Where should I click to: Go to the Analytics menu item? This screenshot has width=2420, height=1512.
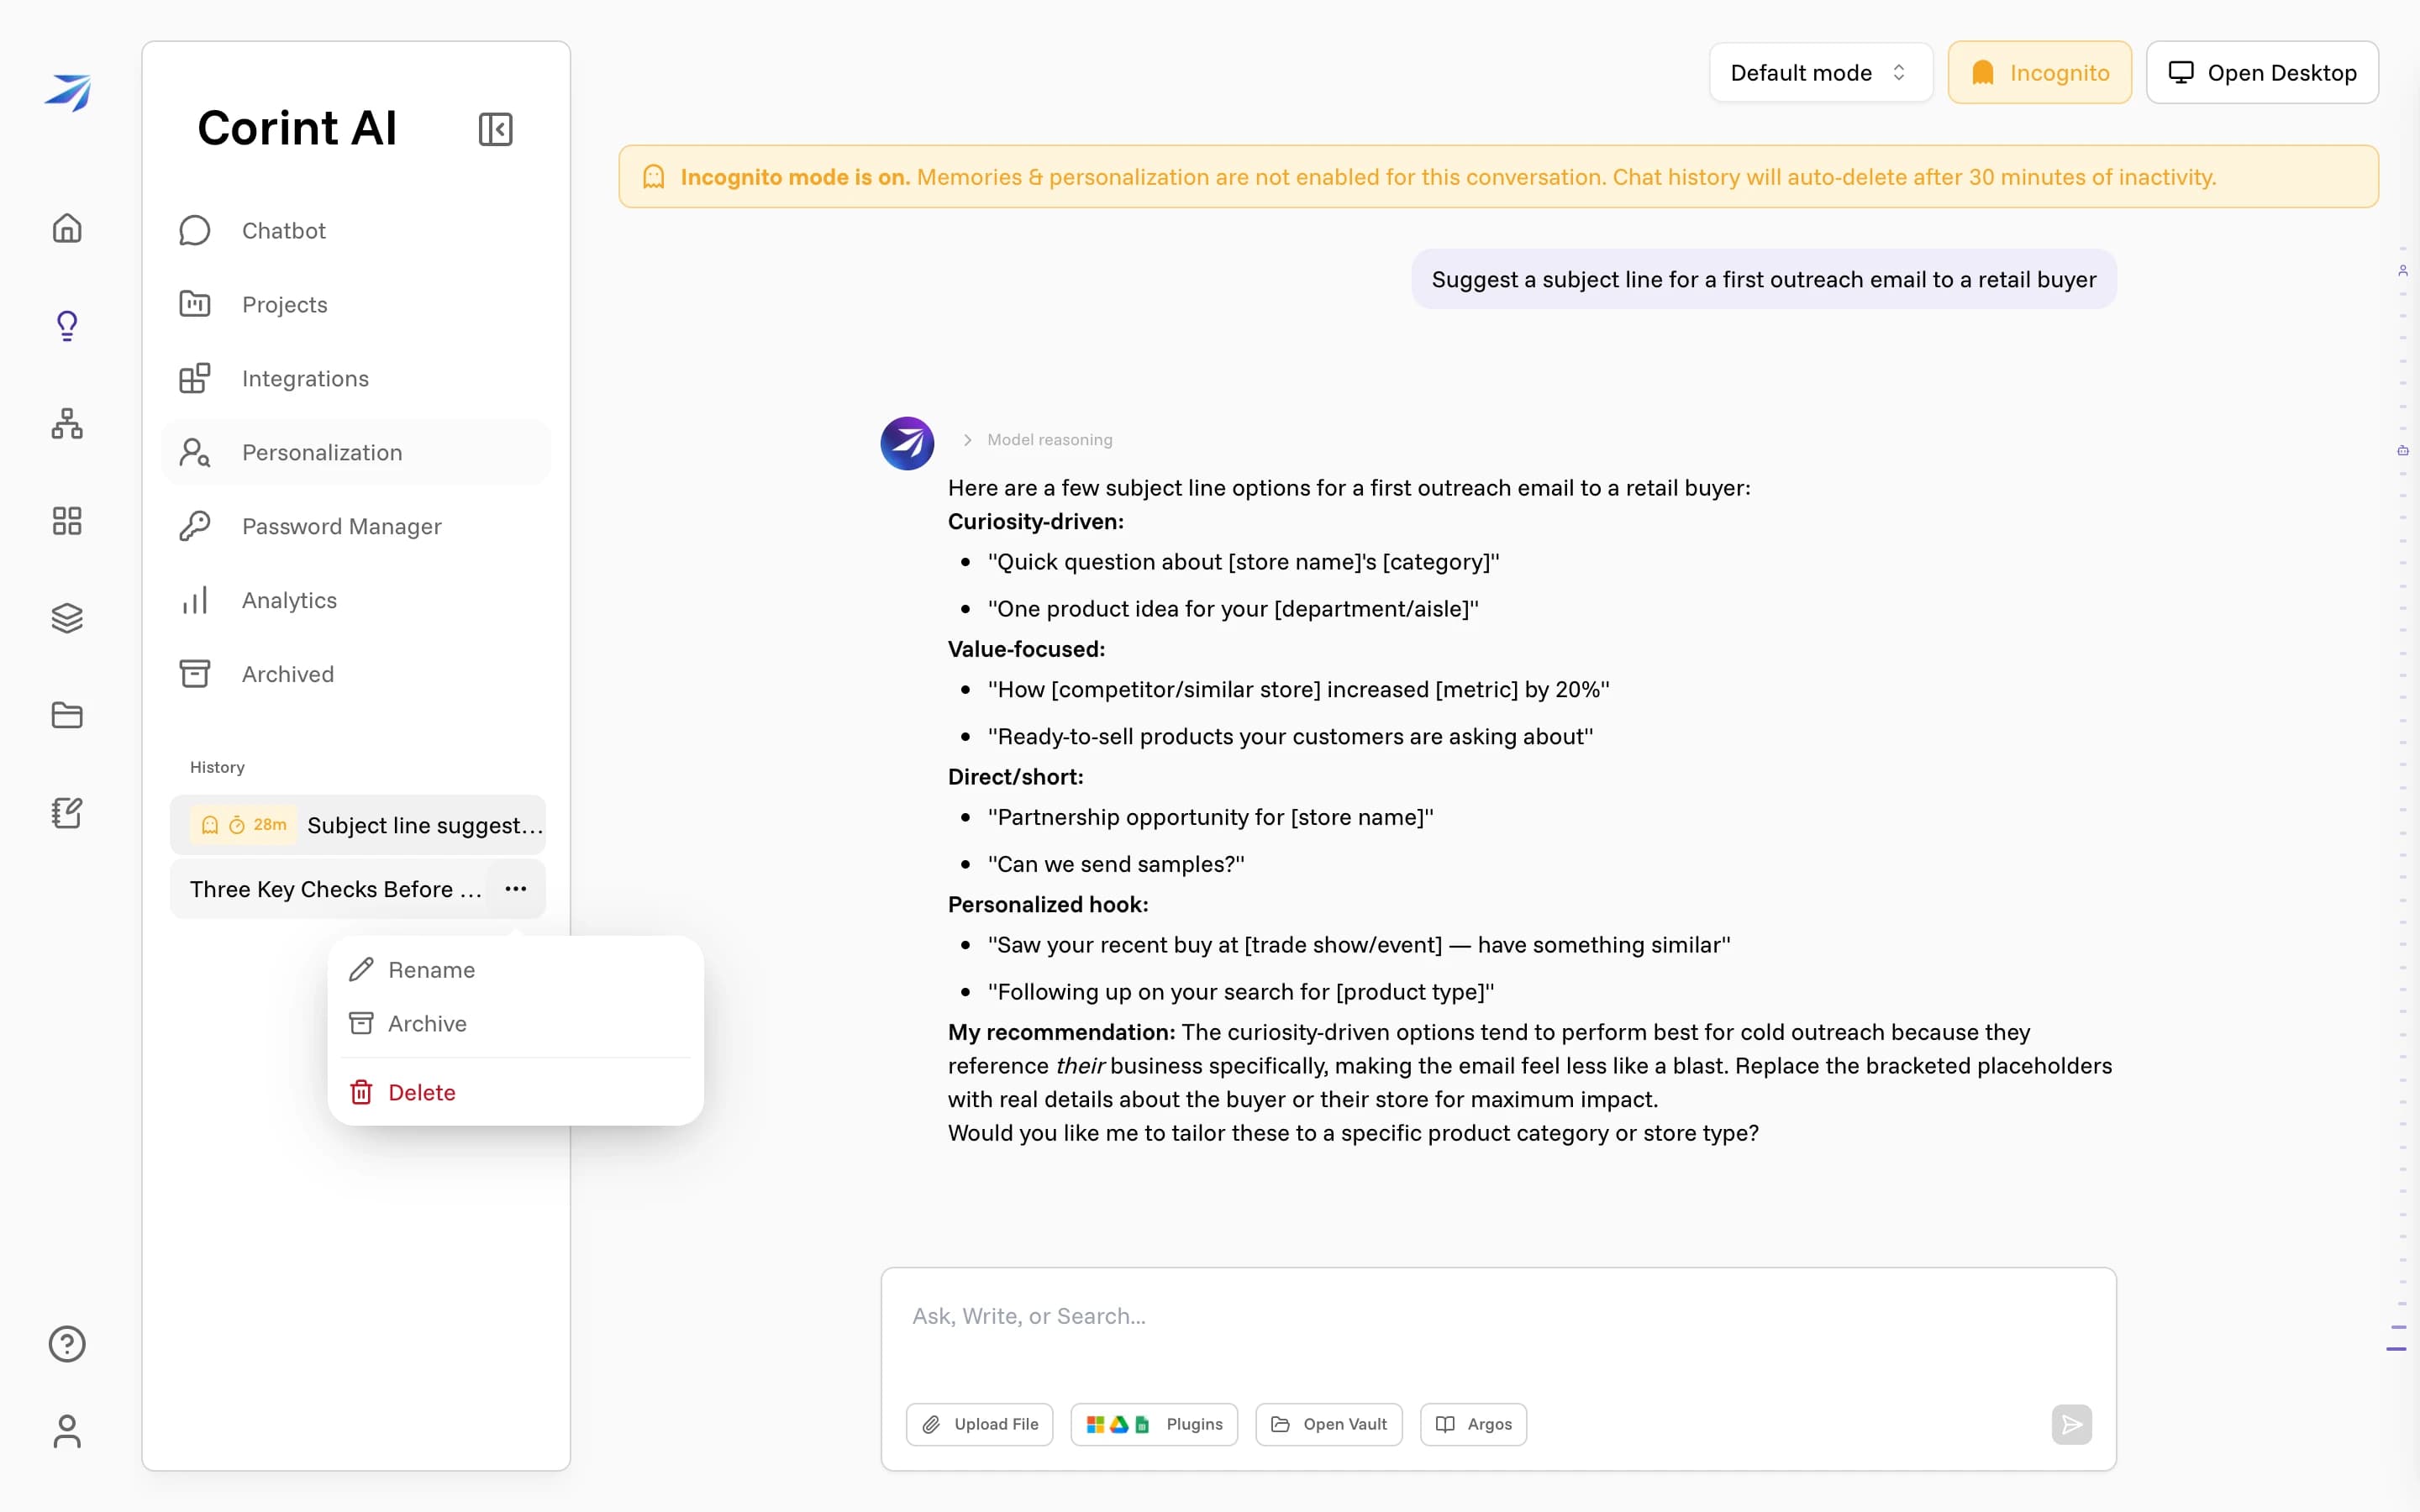tap(356, 600)
